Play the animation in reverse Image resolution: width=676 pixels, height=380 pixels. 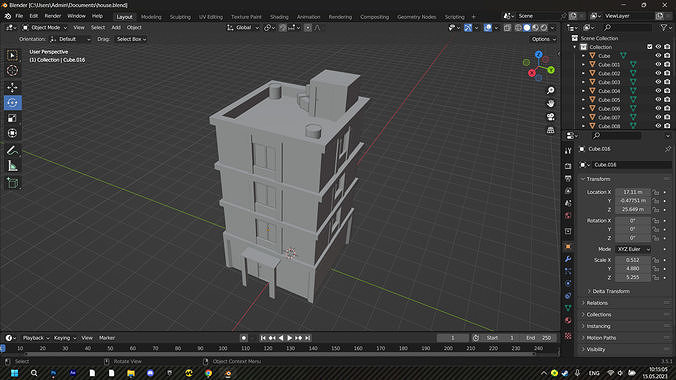coord(281,338)
